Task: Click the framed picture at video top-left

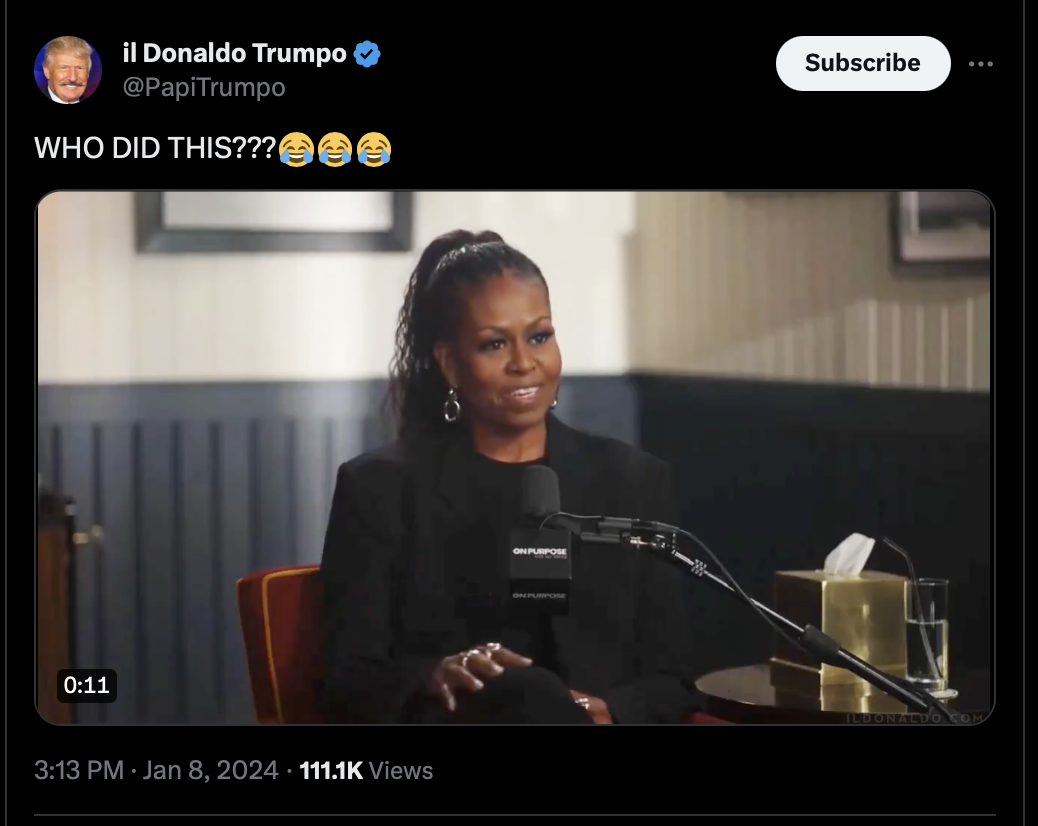Action: tap(274, 221)
